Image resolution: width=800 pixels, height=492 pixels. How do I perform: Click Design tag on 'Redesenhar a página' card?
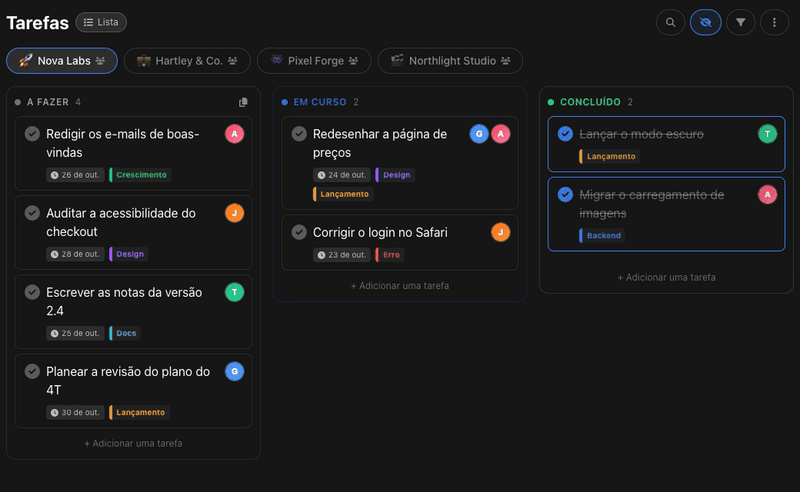(x=396, y=175)
